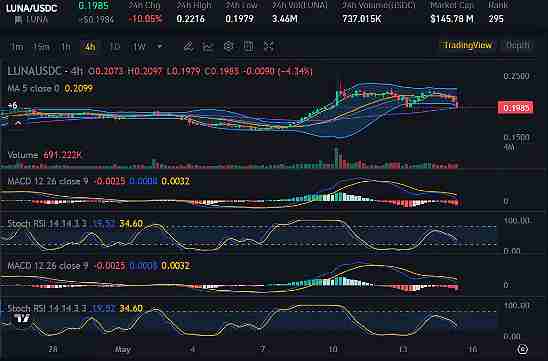Open the drawing tools pencil icon
The width and height of the screenshot is (548, 361).
click(x=189, y=46)
